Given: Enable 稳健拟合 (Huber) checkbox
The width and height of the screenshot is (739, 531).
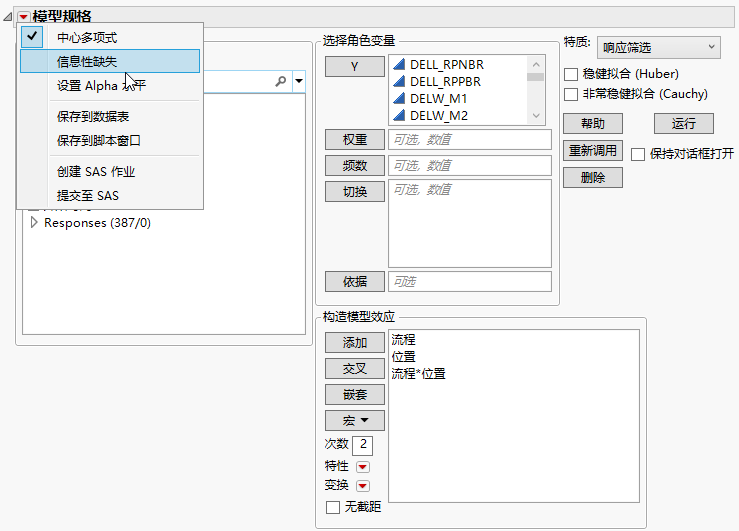Looking at the screenshot, I should point(571,74).
